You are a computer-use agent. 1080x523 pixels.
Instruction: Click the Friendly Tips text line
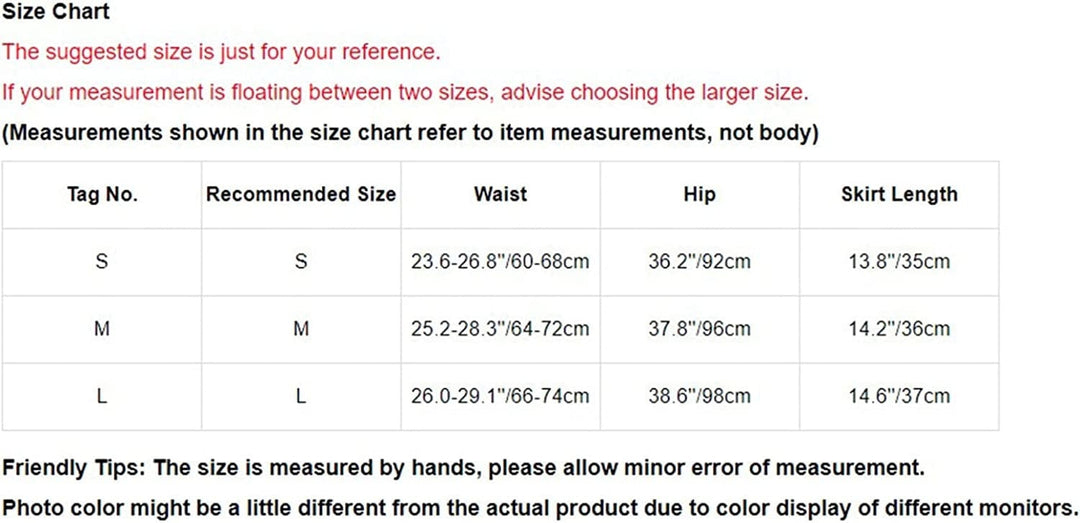point(463,467)
